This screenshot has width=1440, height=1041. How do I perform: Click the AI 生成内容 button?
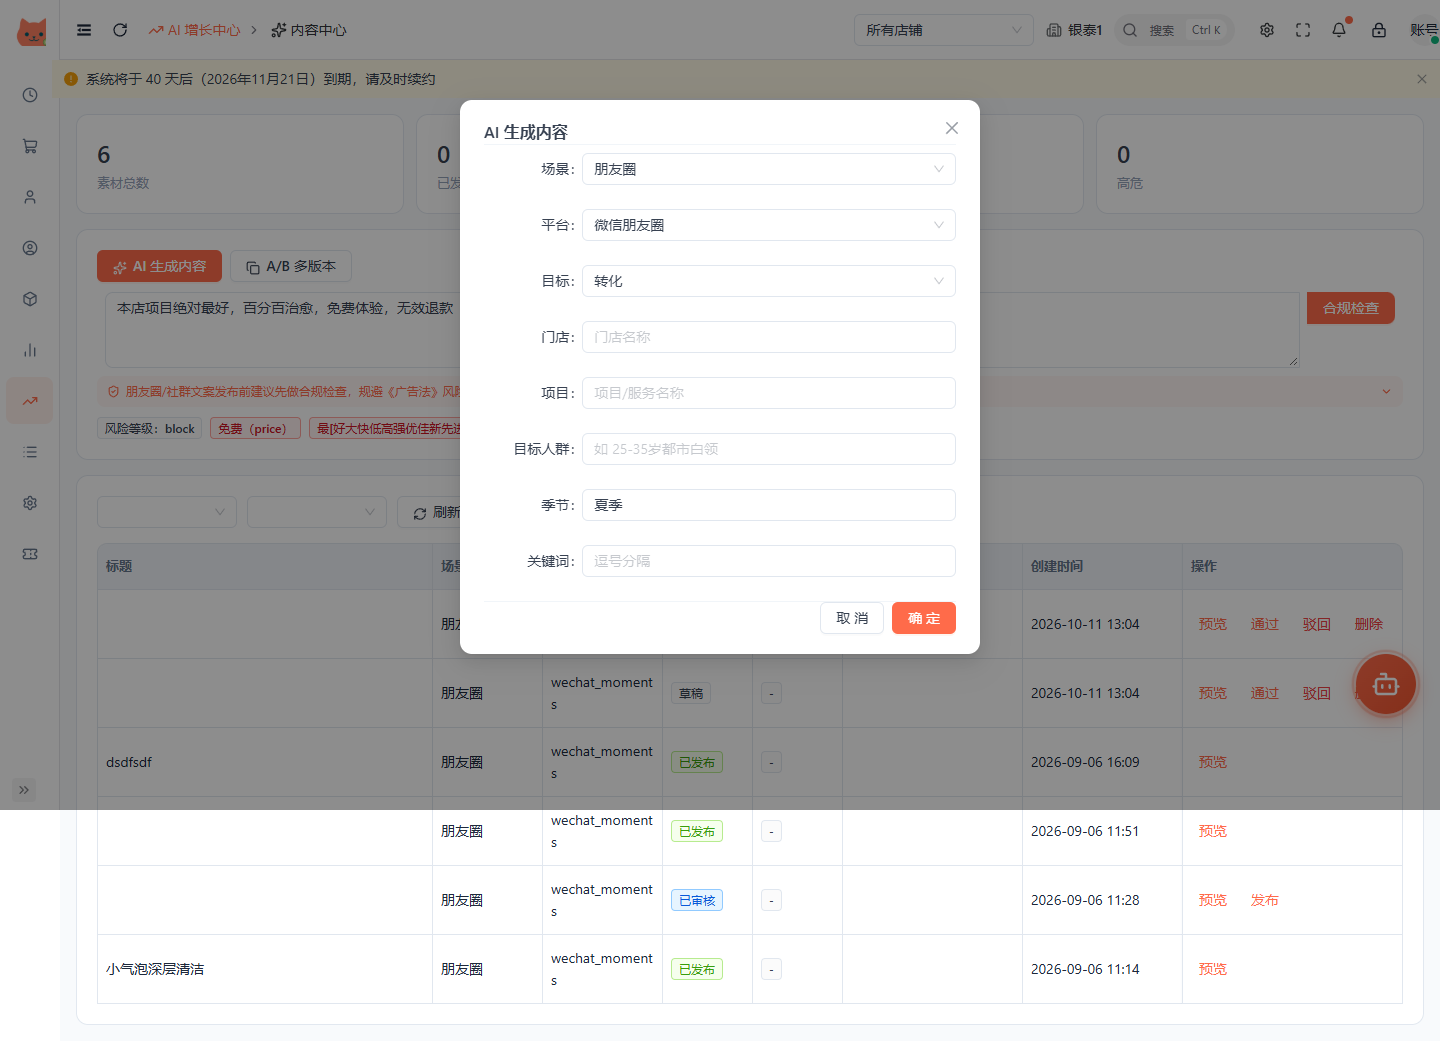[159, 266]
